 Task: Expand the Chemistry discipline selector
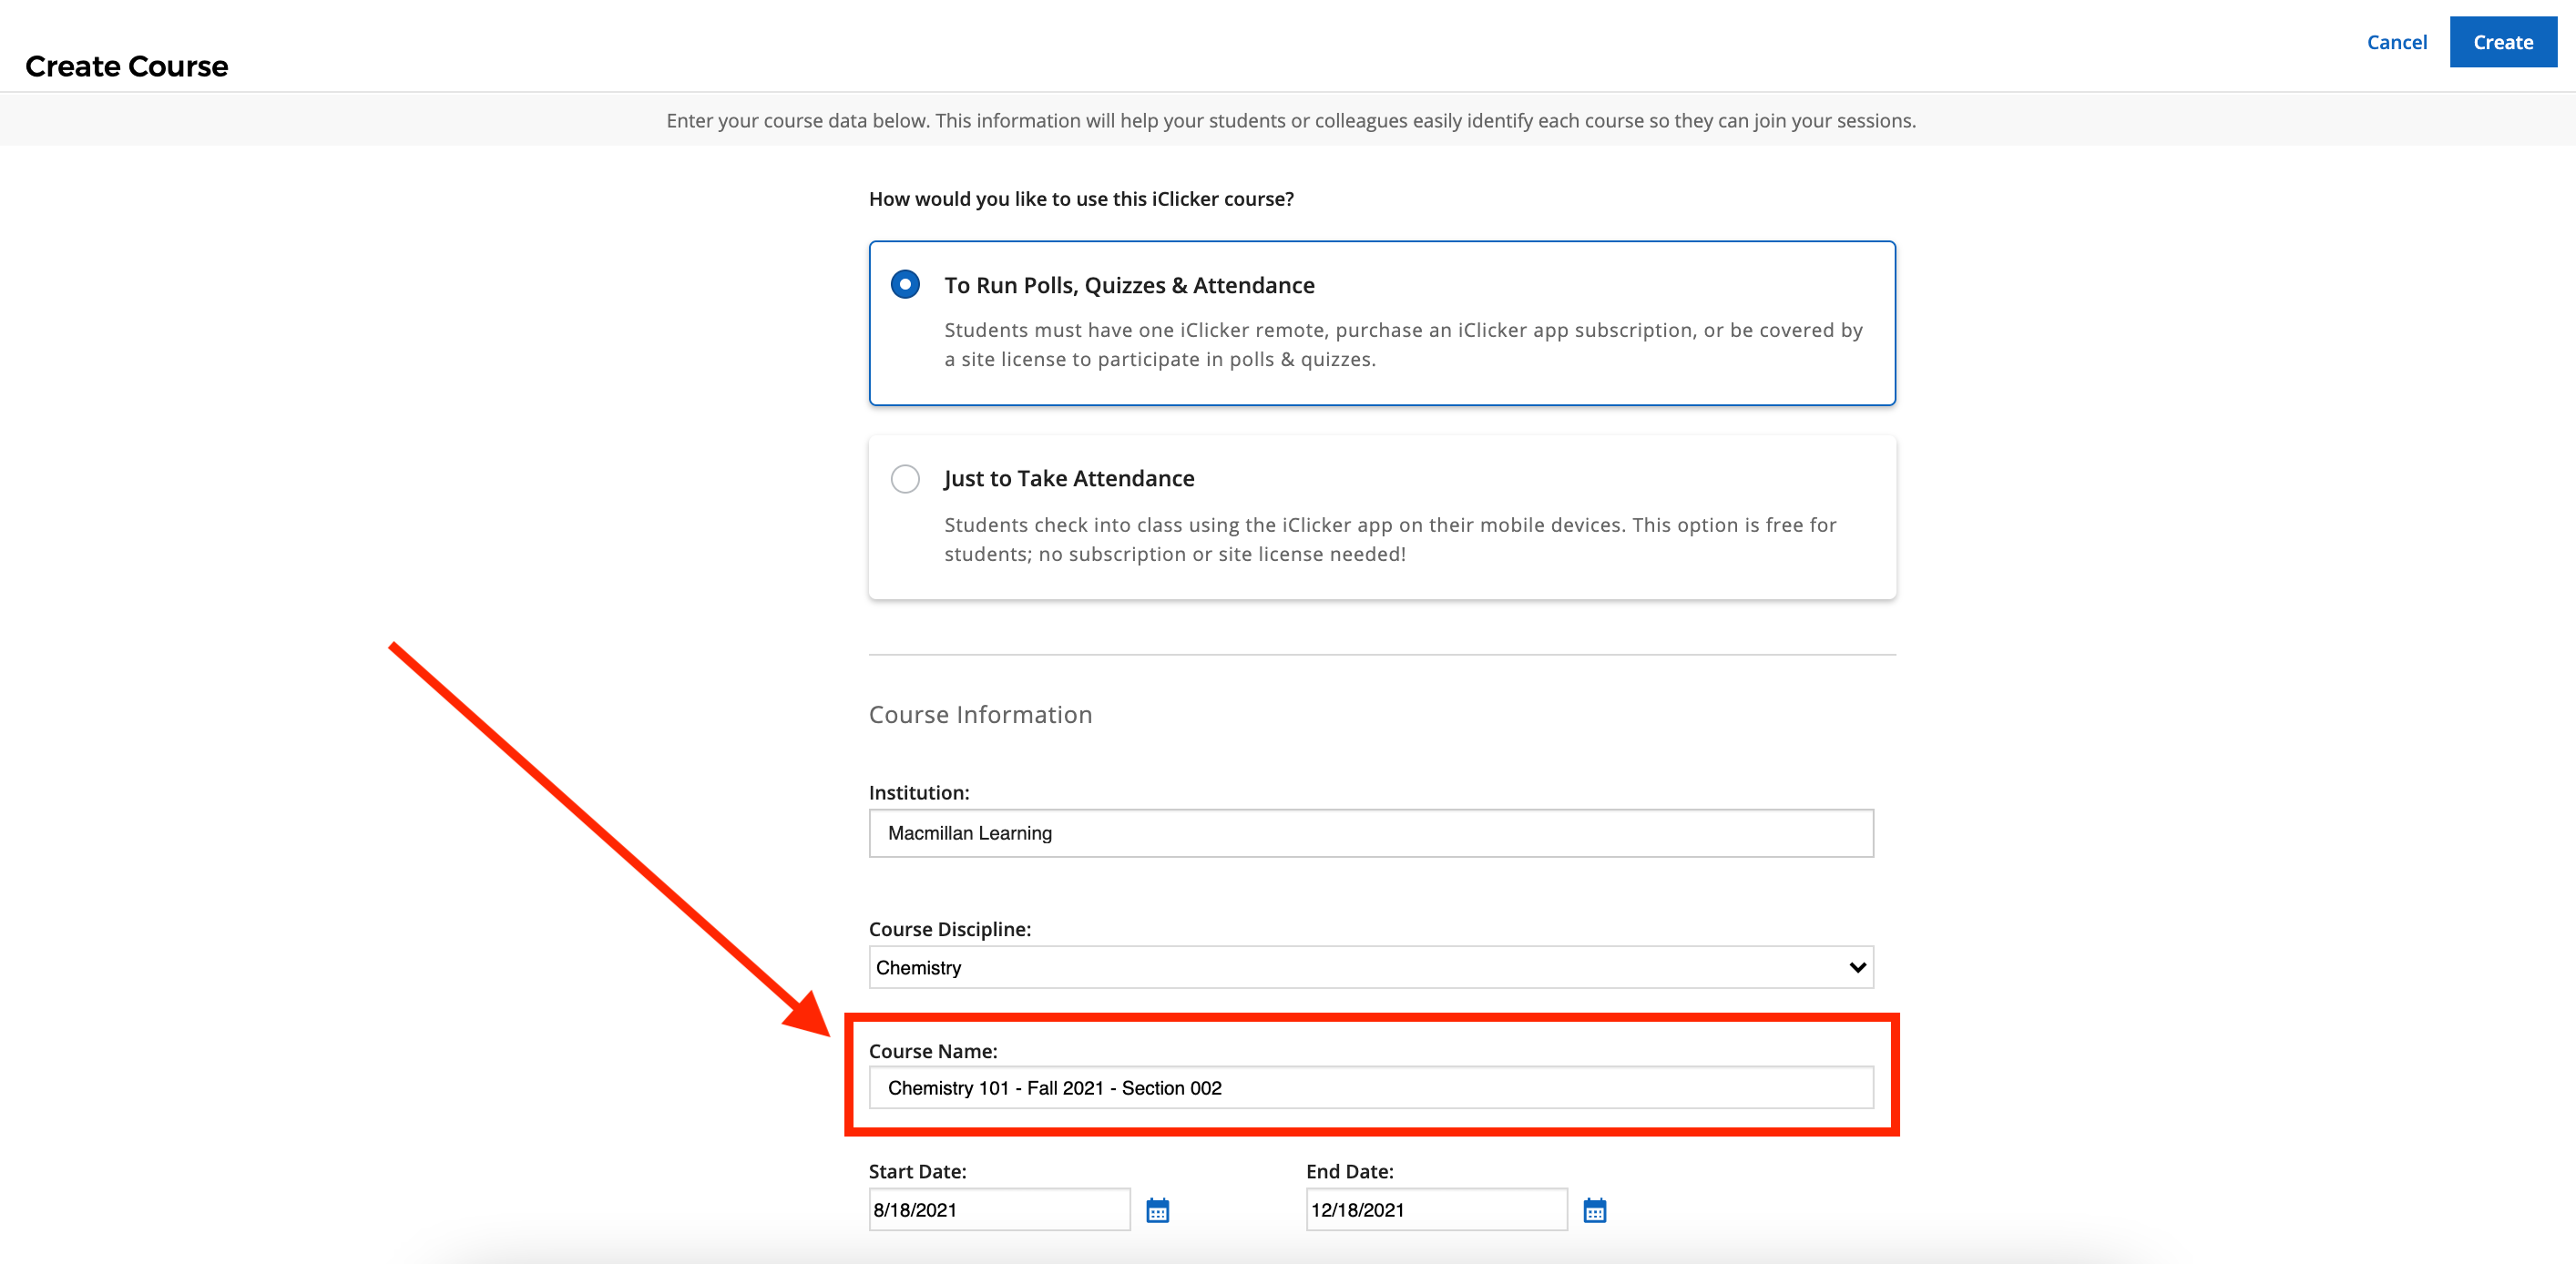[x=1370, y=967]
